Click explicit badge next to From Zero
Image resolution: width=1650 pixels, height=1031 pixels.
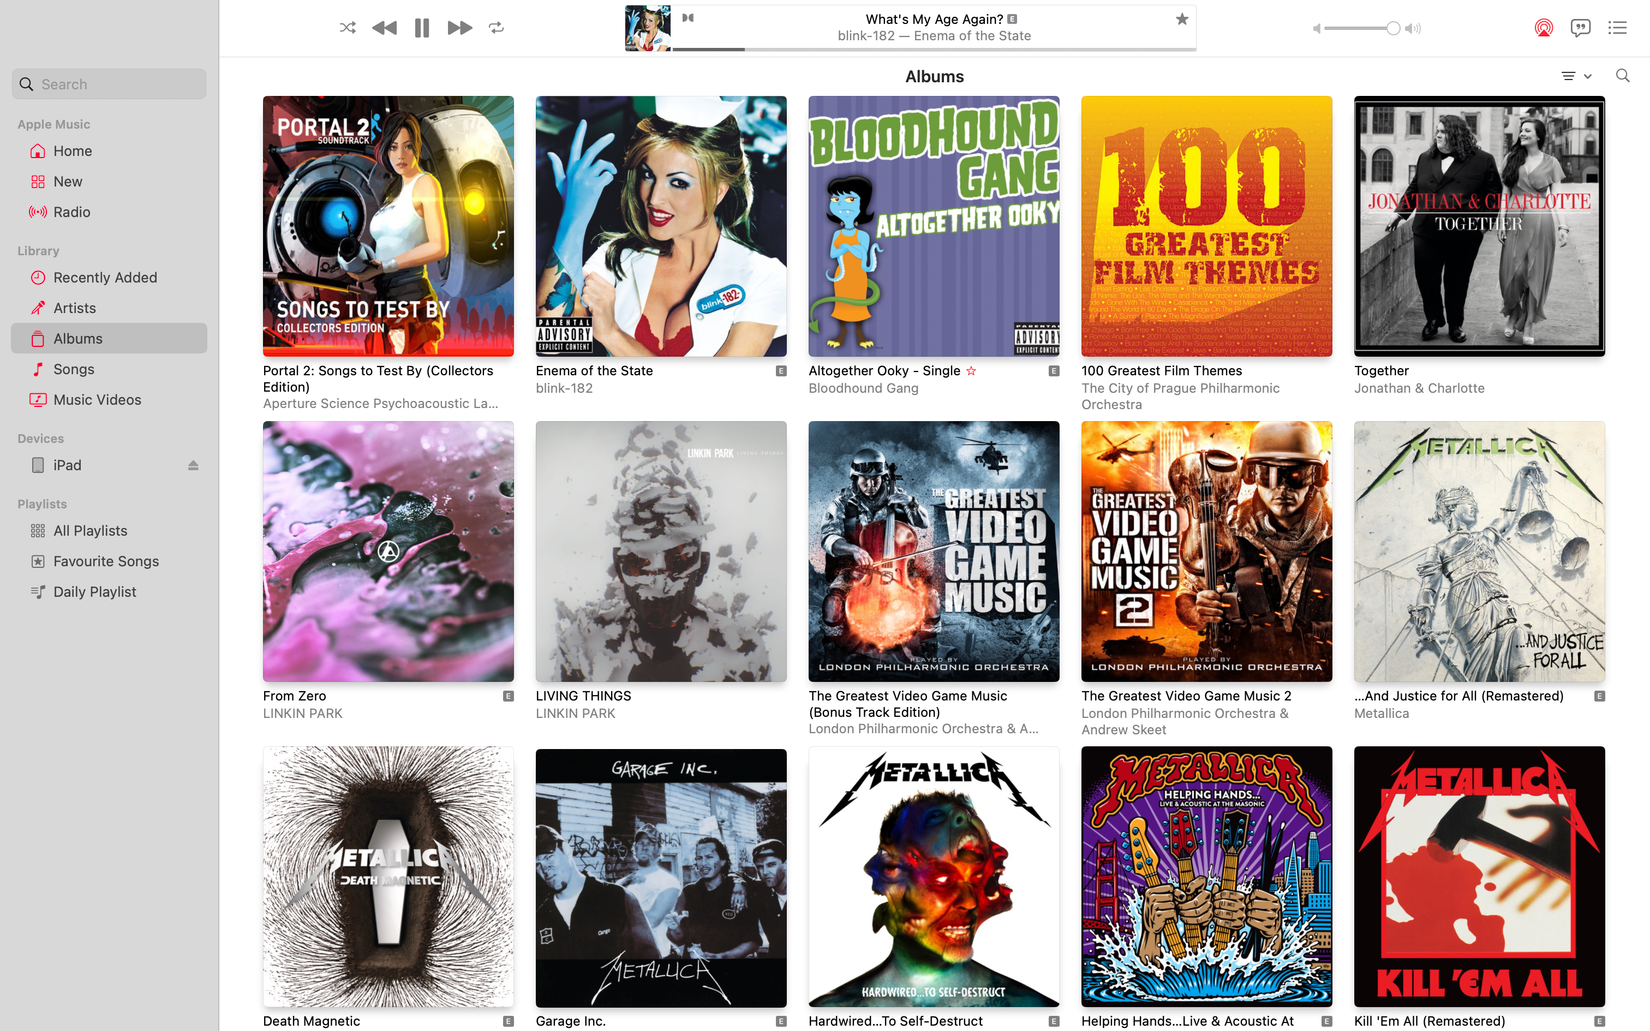coord(508,696)
